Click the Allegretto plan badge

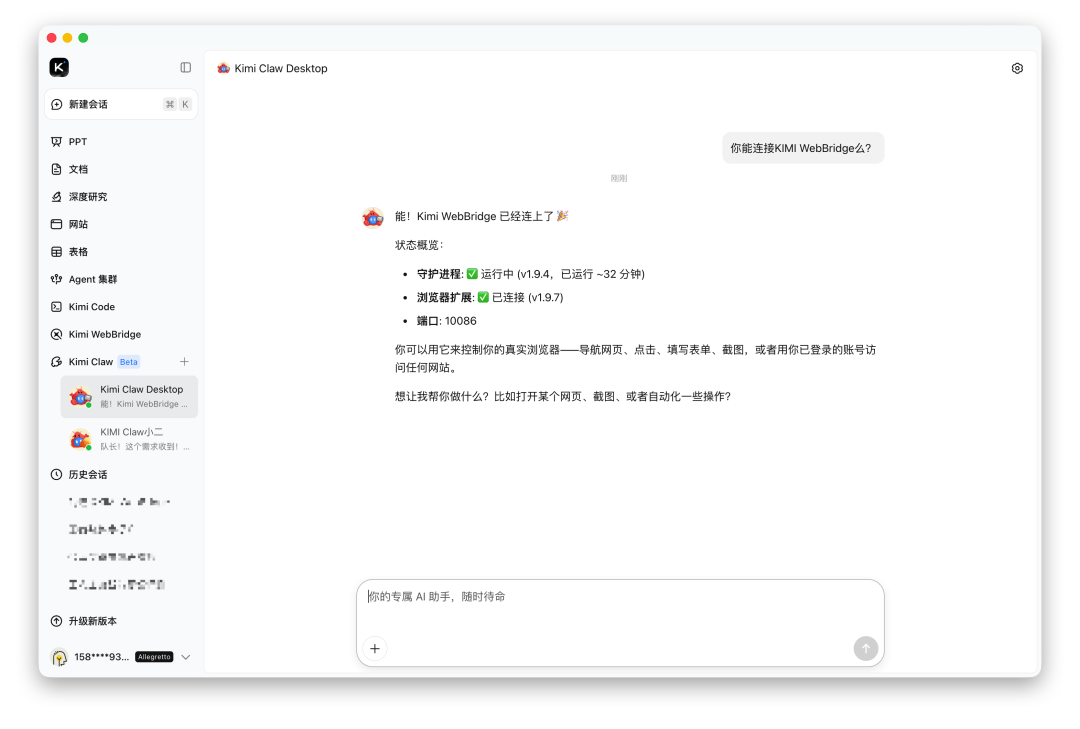154,657
